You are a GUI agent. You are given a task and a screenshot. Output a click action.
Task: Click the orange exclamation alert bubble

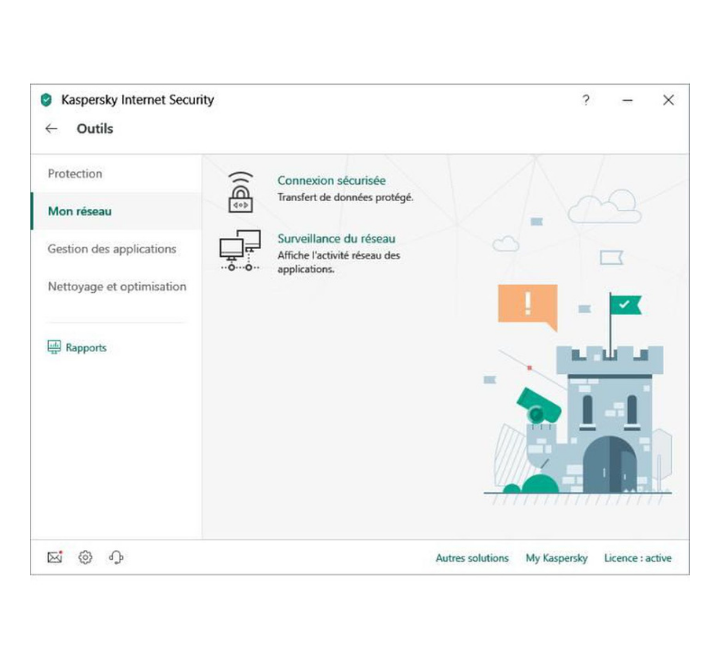coord(527,304)
